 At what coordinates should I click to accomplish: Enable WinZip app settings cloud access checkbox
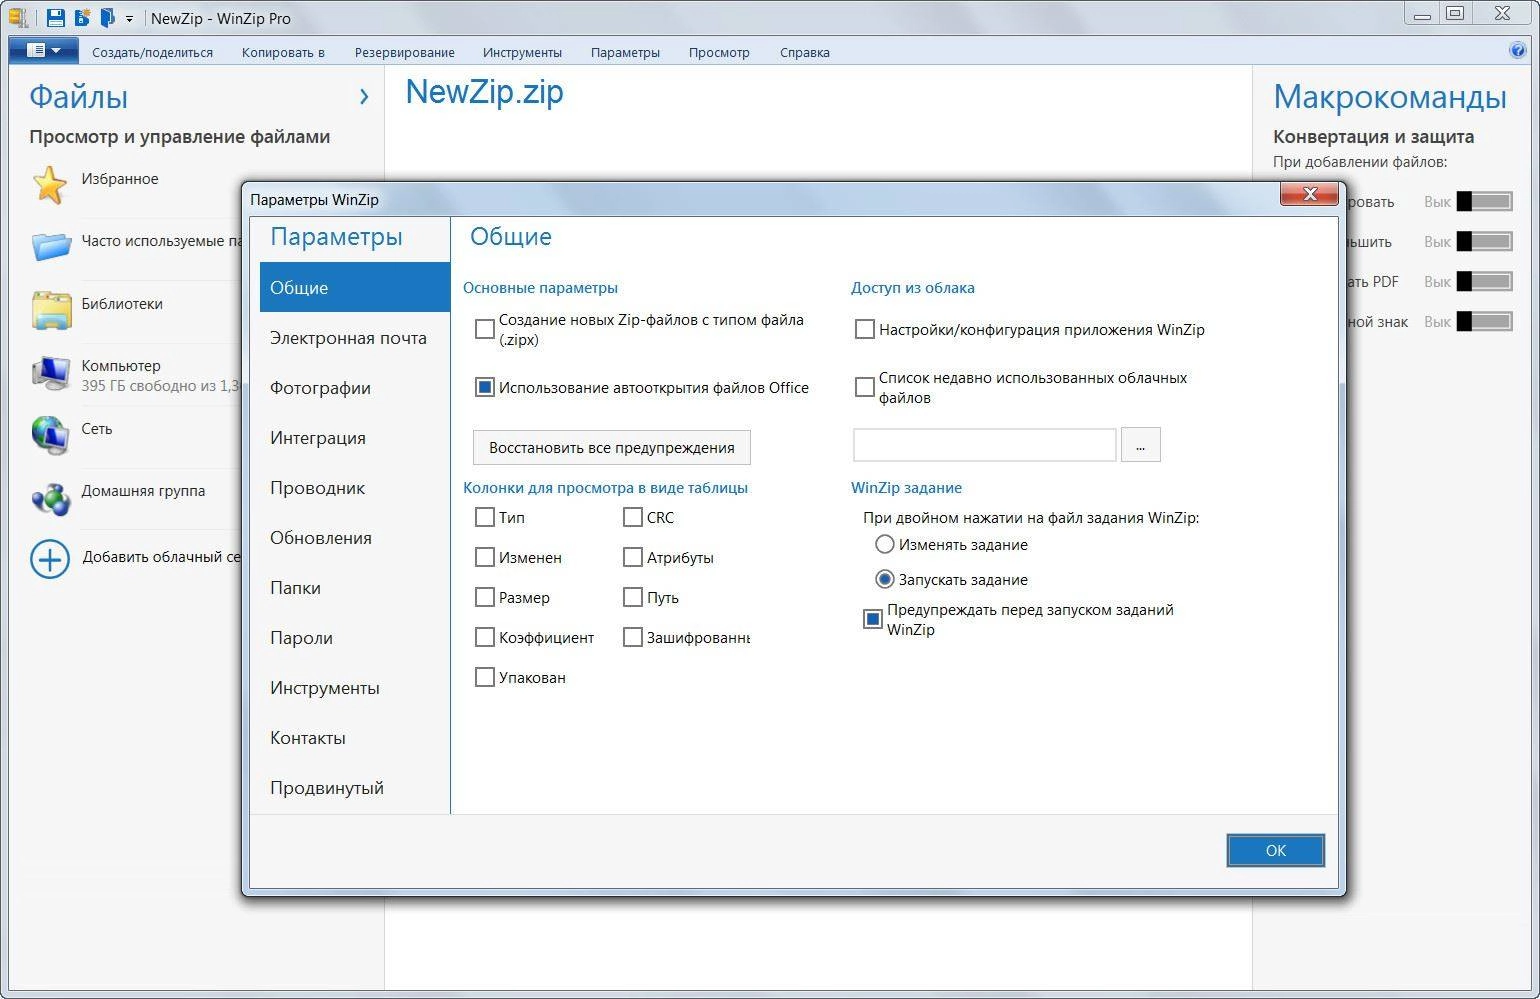point(865,329)
